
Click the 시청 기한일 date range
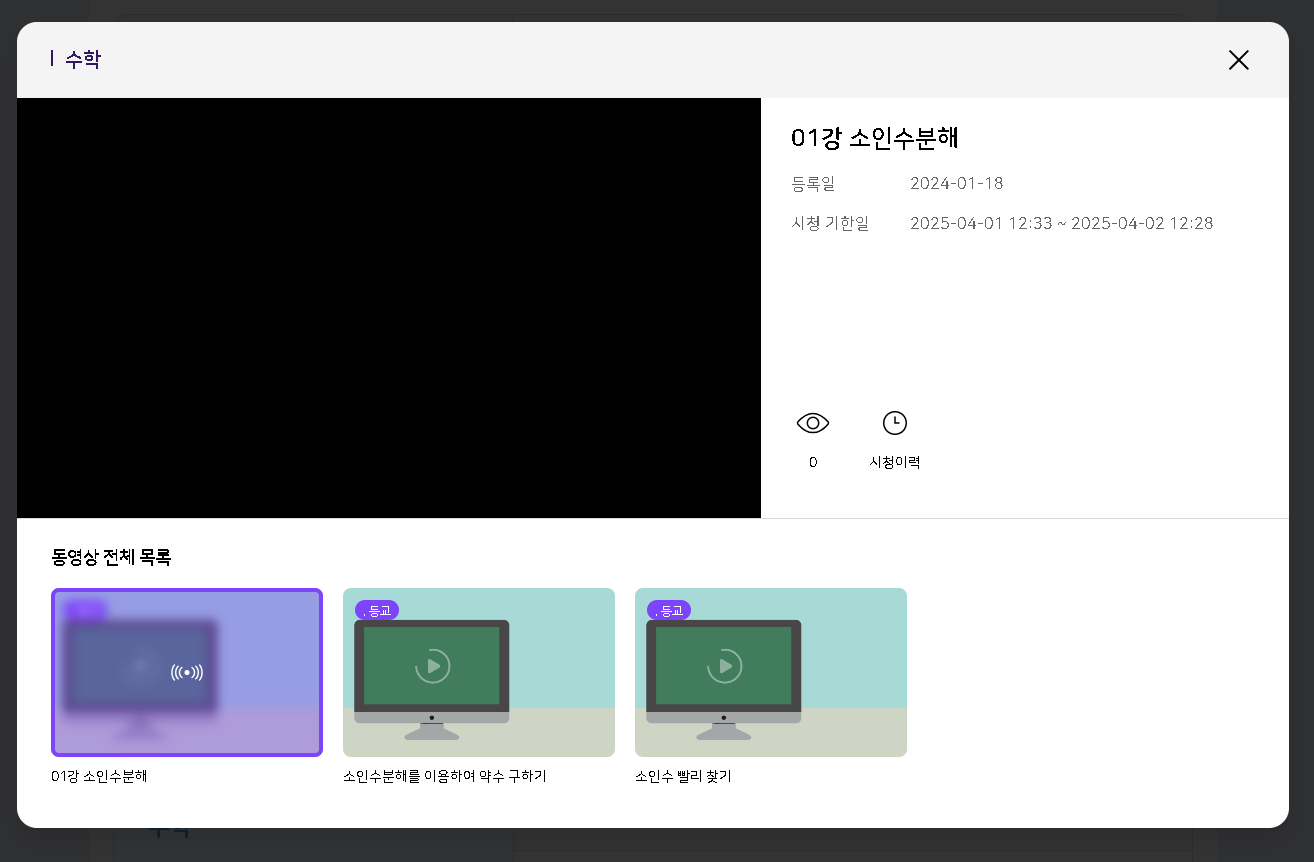click(x=1061, y=223)
